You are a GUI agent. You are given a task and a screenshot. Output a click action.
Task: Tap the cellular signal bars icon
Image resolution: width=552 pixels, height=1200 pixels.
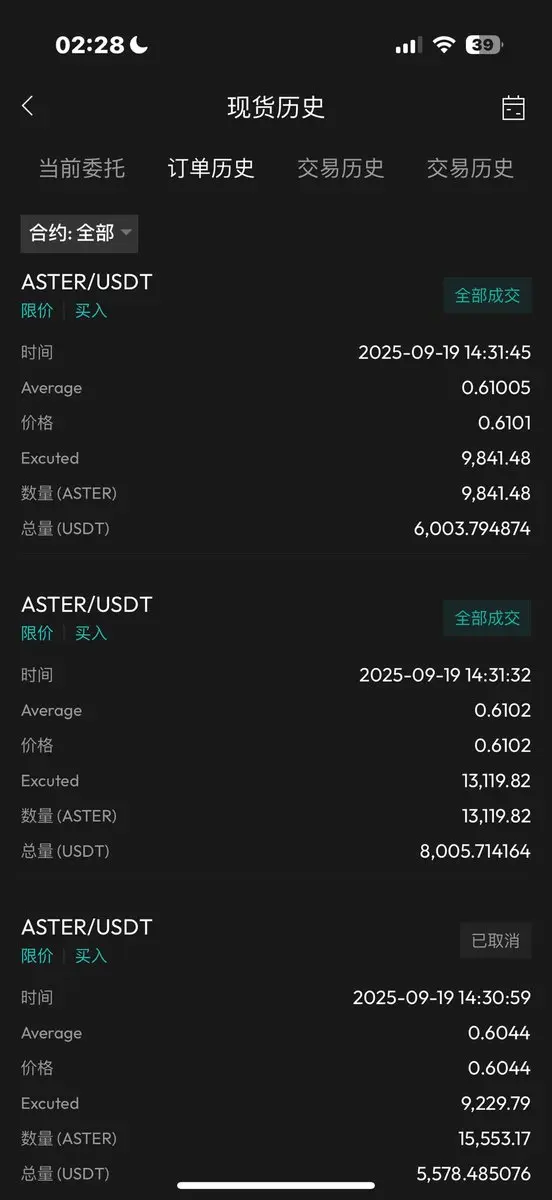[408, 45]
